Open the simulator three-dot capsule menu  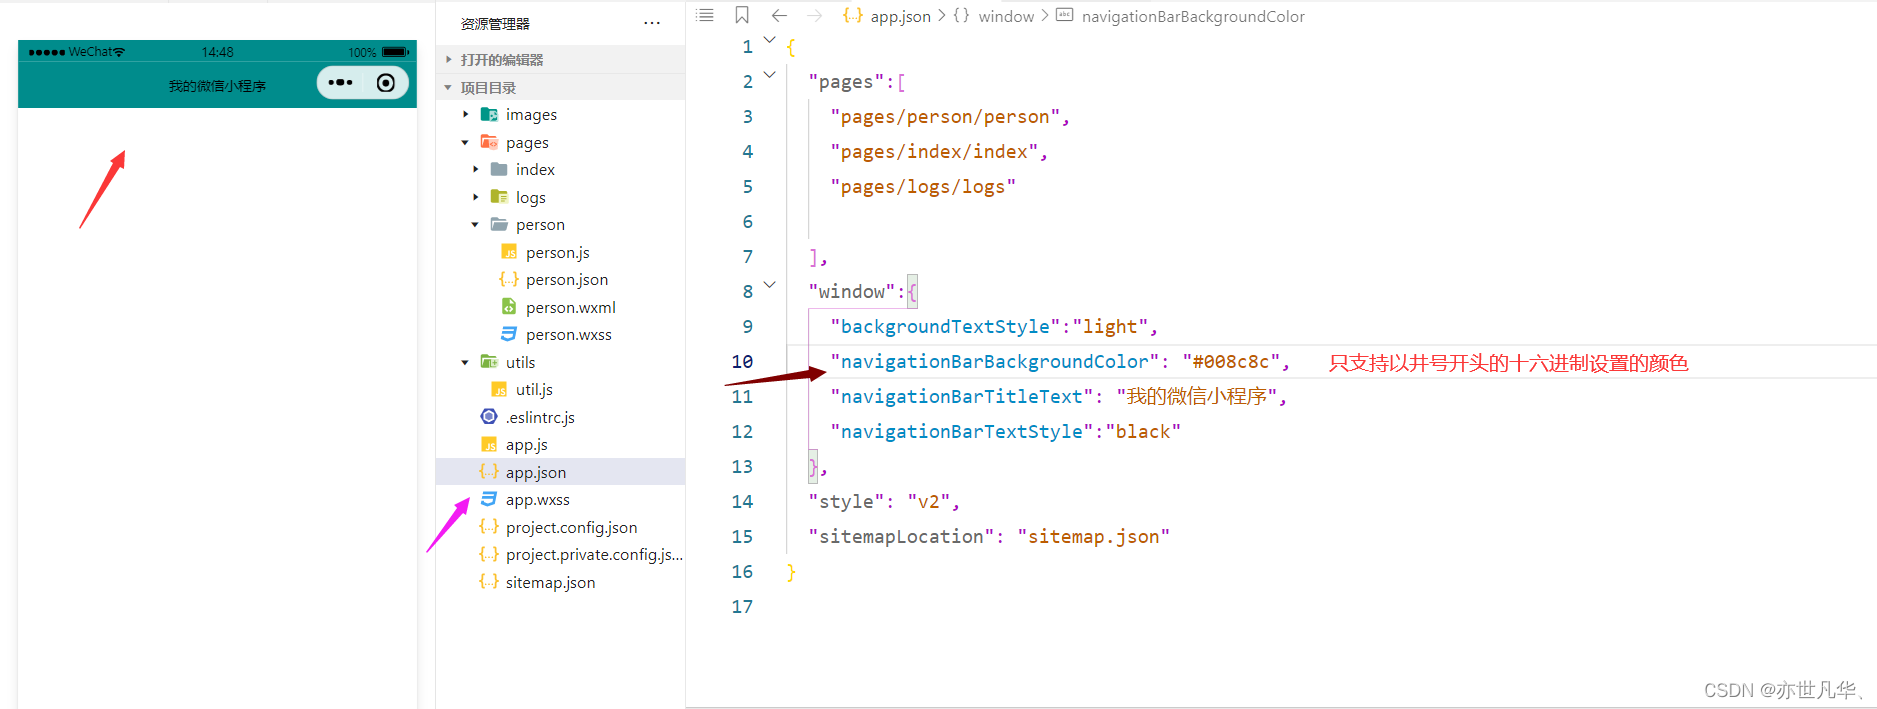[340, 83]
